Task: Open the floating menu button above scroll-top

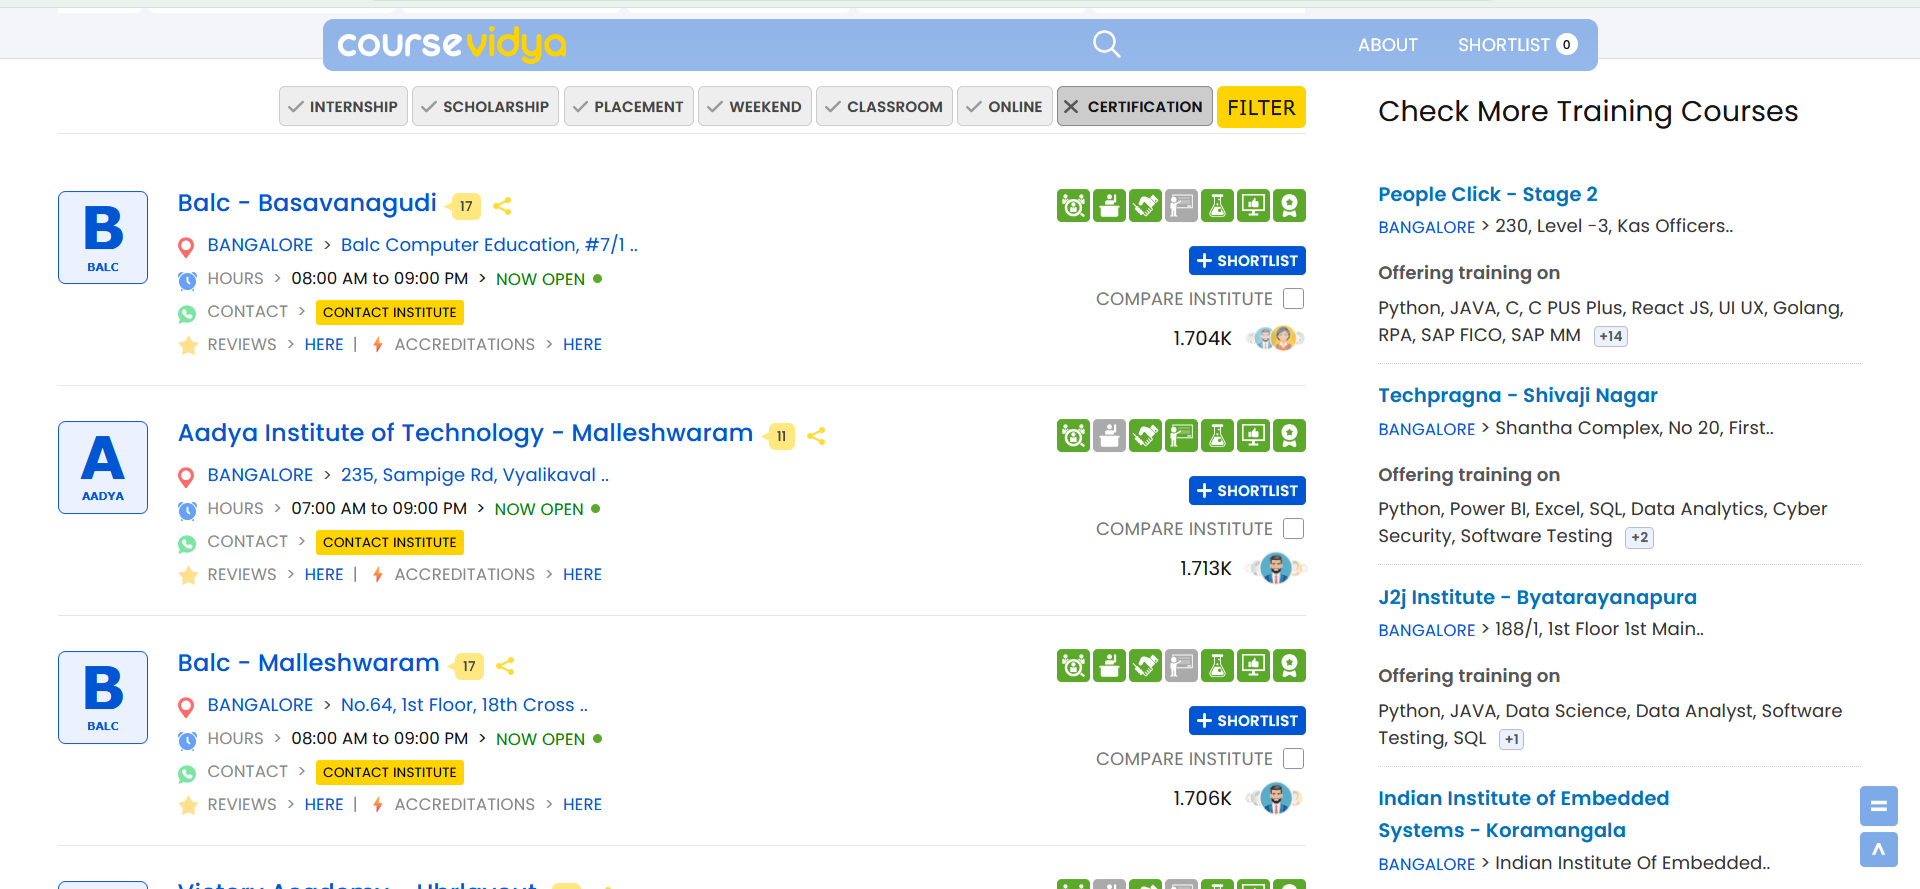Action: coord(1878,806)
